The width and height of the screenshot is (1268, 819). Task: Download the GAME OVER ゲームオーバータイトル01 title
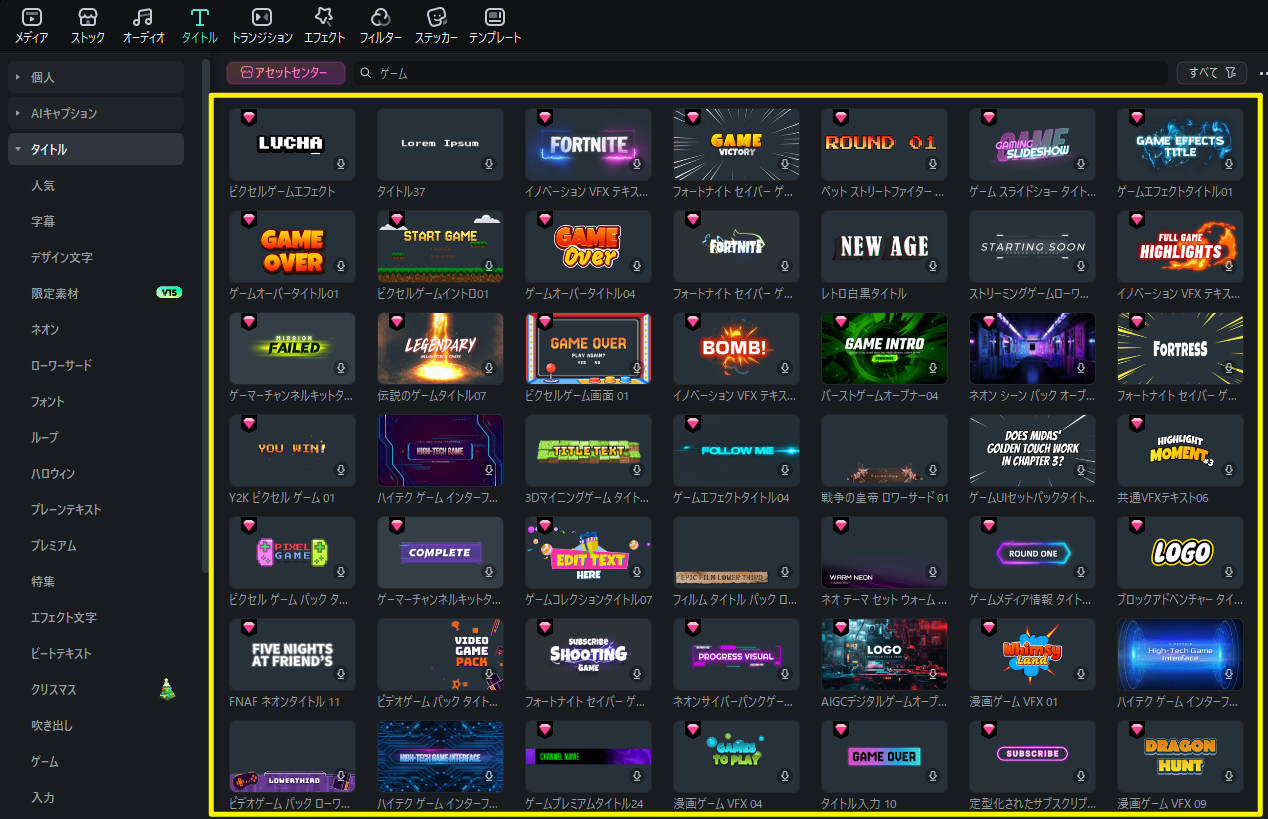(x=341, y=266)
